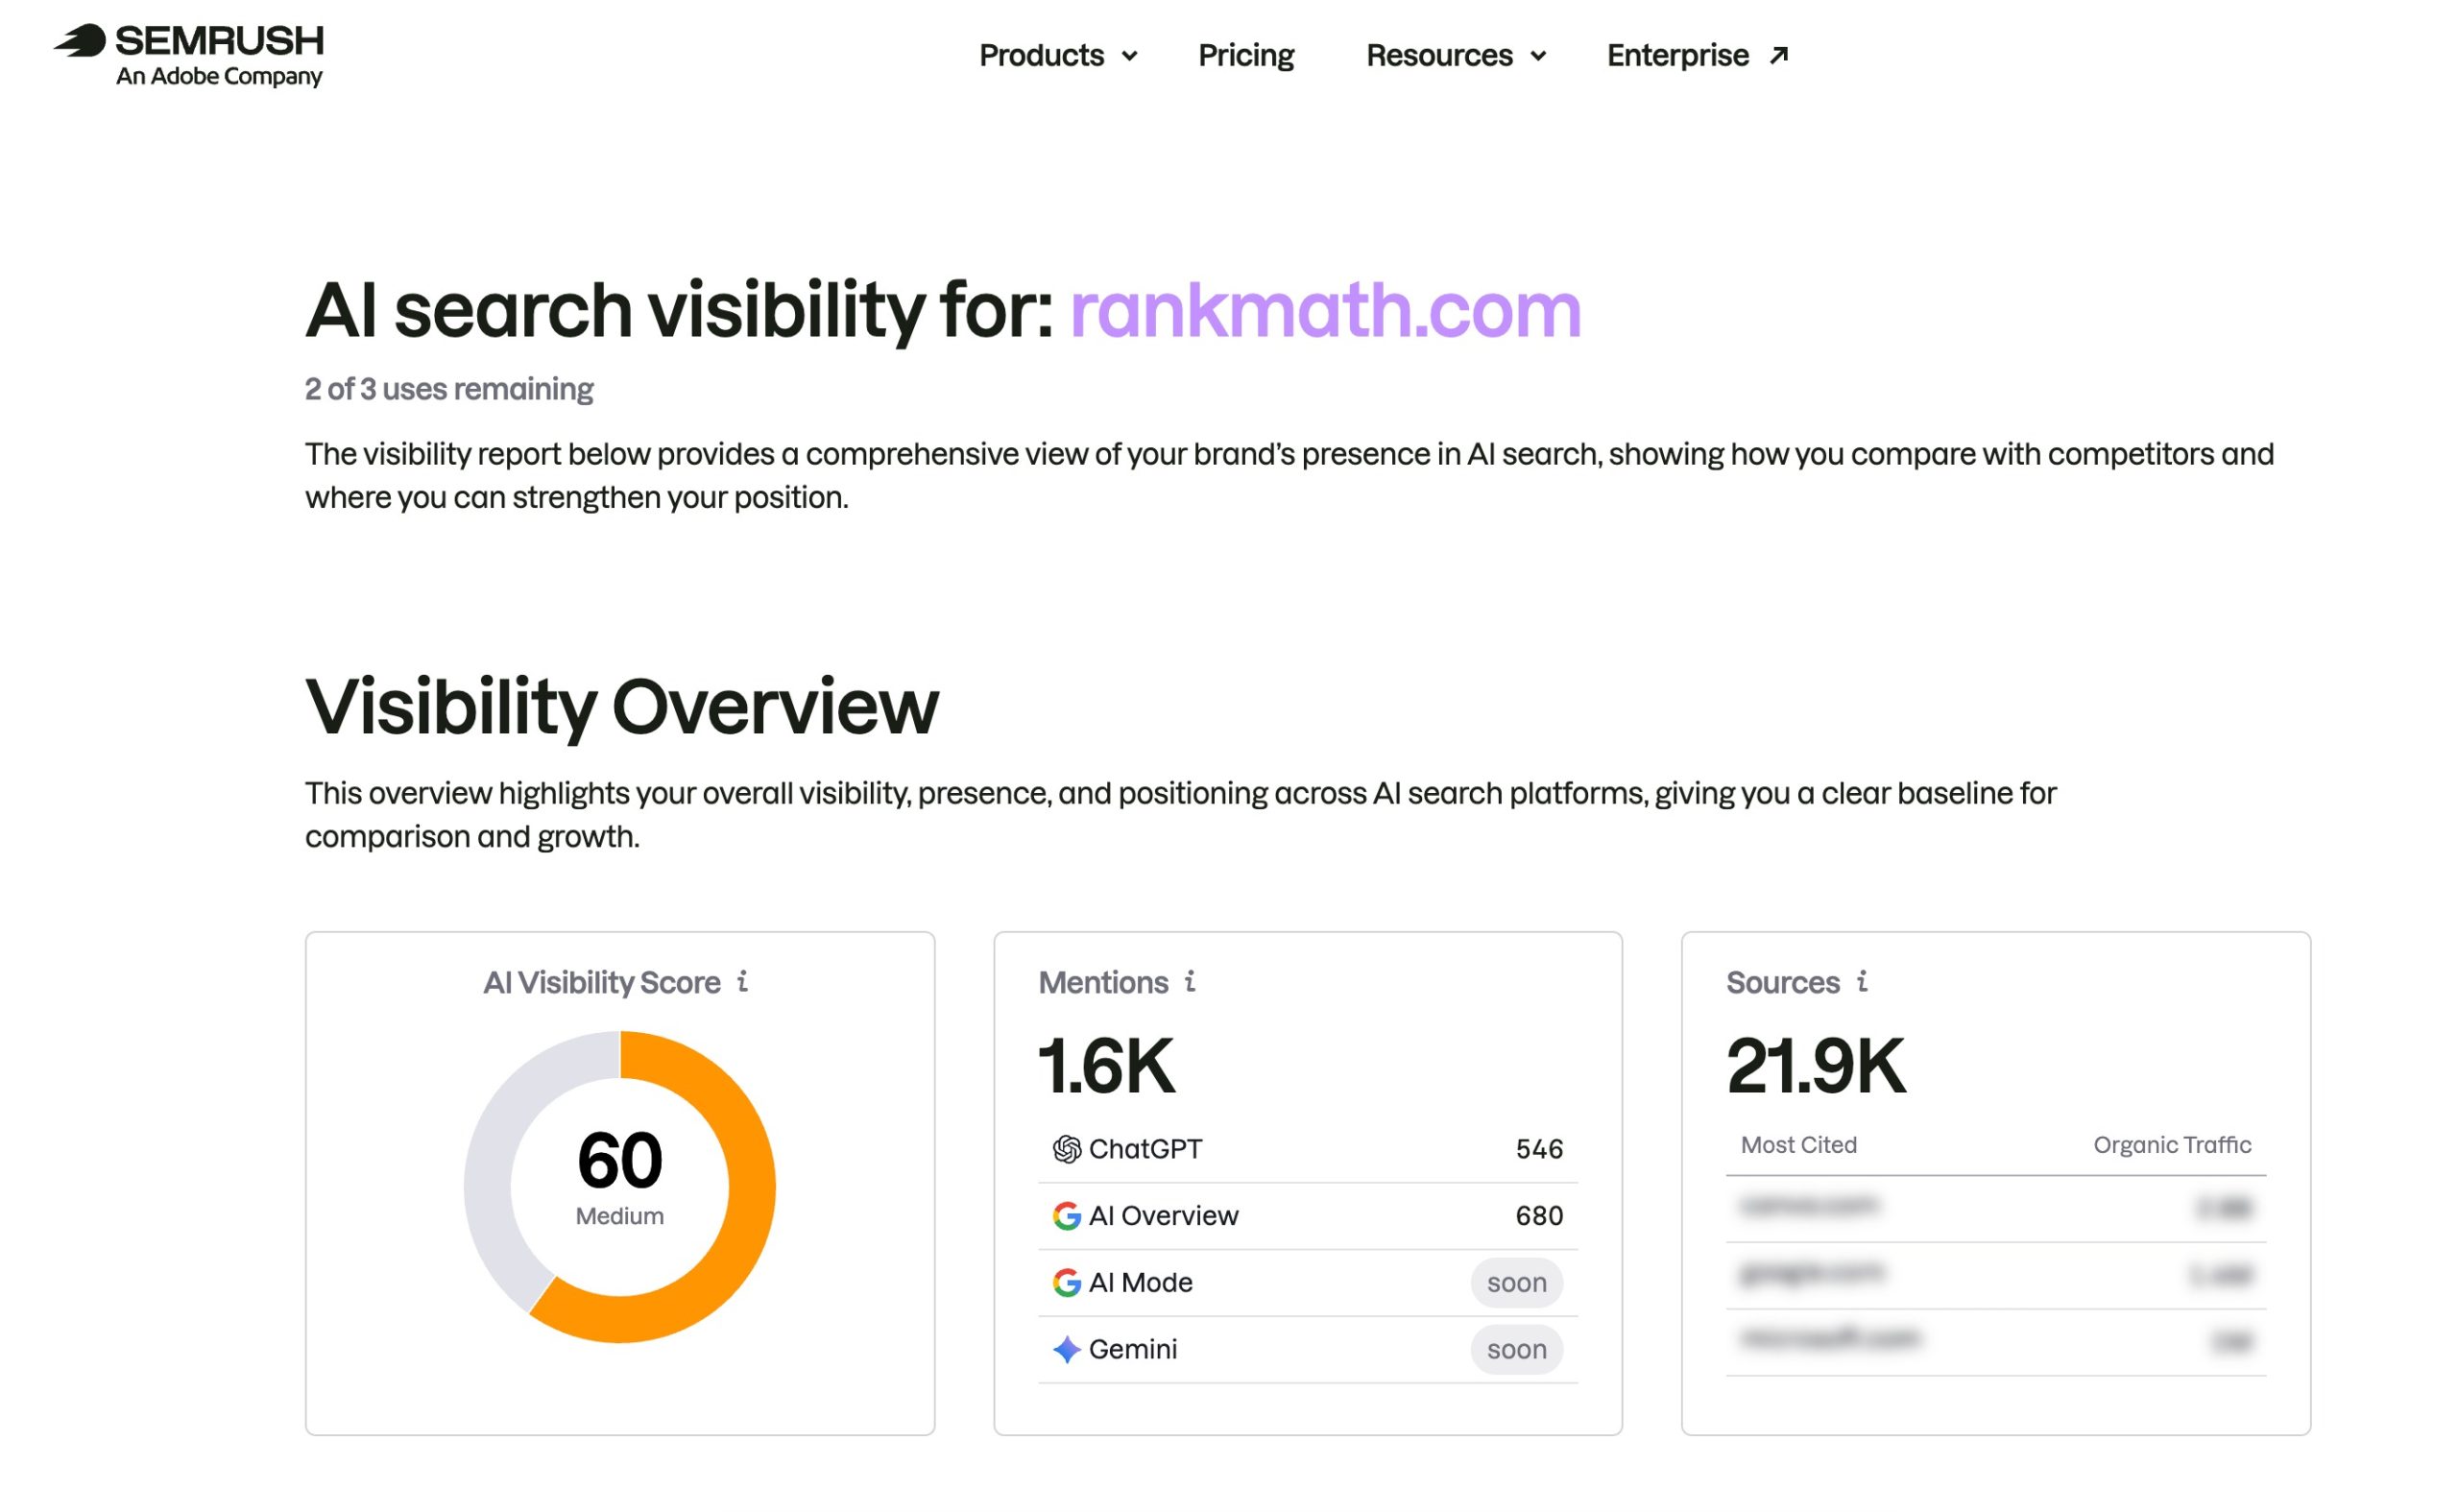Screen dimensions: 2458x1512
Task: Click the soon badge for AI Mode
Action: point(1516,1283)
